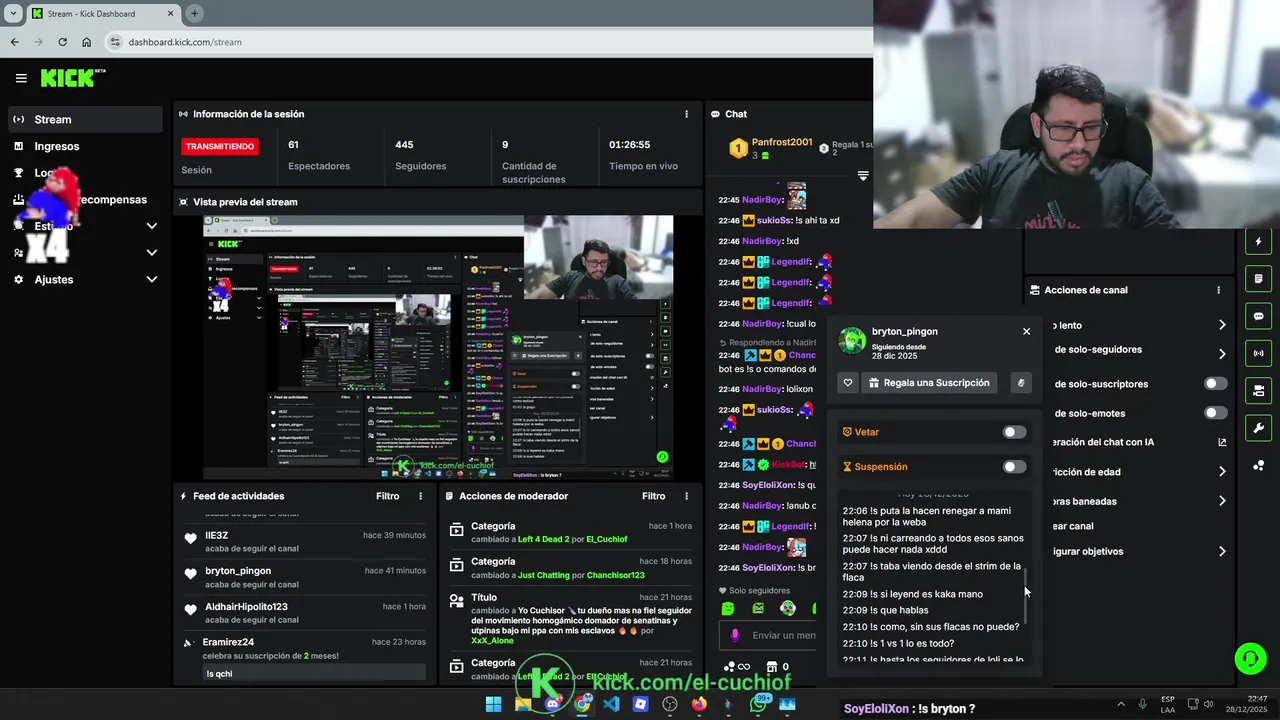The height and width of the screenshot is (720, 1280).
Task: Expand the Ajustes sidebar chevron
Action: pos(152,279)
